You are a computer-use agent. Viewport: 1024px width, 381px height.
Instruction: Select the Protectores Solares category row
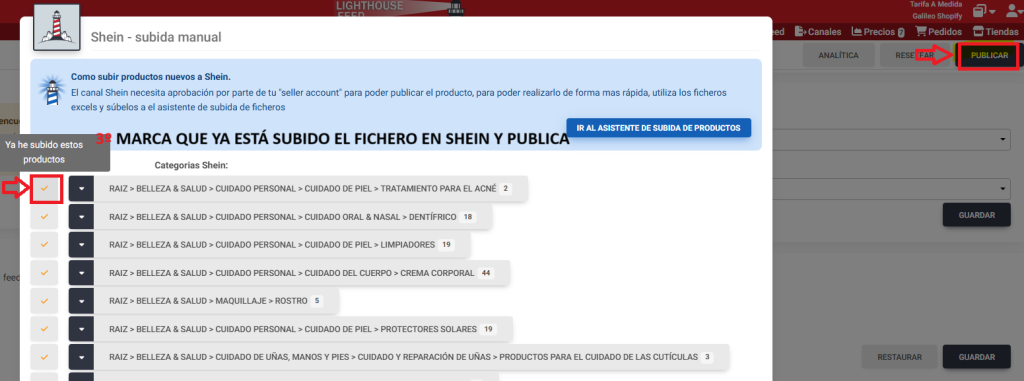[304, 329]
